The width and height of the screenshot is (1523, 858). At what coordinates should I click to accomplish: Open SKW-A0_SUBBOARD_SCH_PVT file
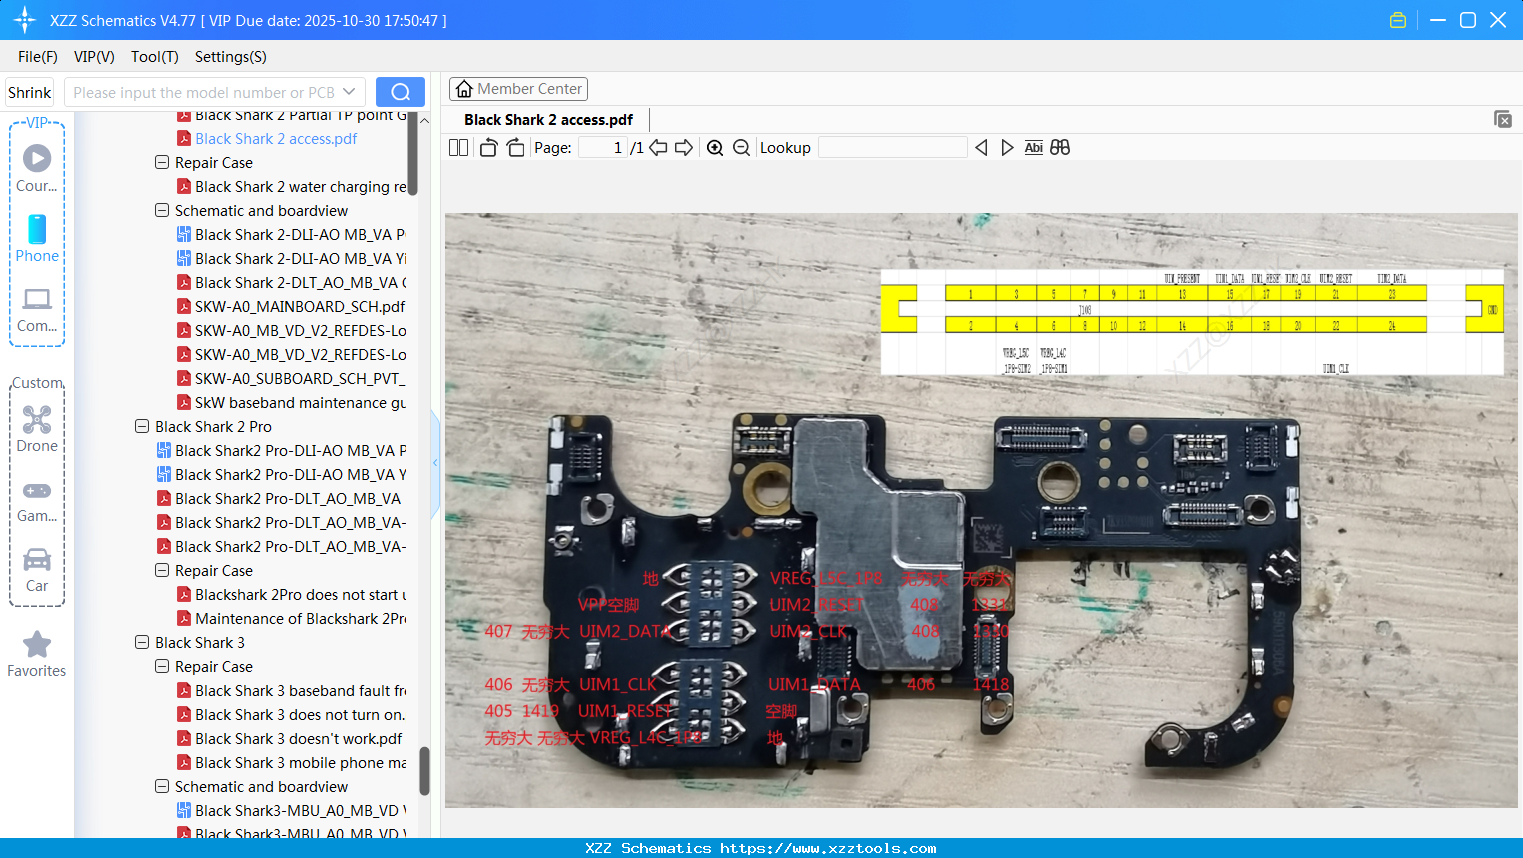(300, 379)
